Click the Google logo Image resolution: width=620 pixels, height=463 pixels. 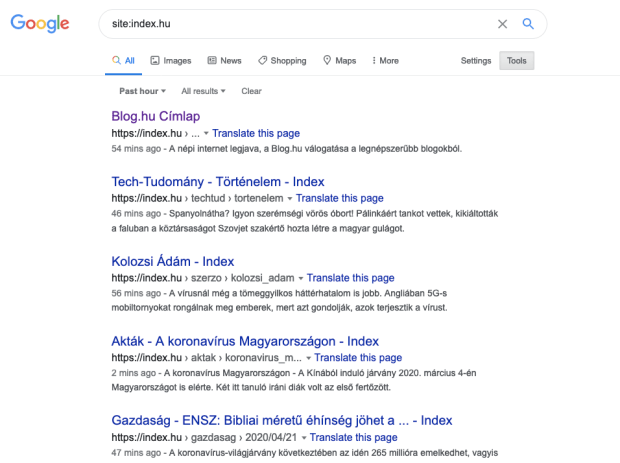pyautogui.click(x=40, y=24)
